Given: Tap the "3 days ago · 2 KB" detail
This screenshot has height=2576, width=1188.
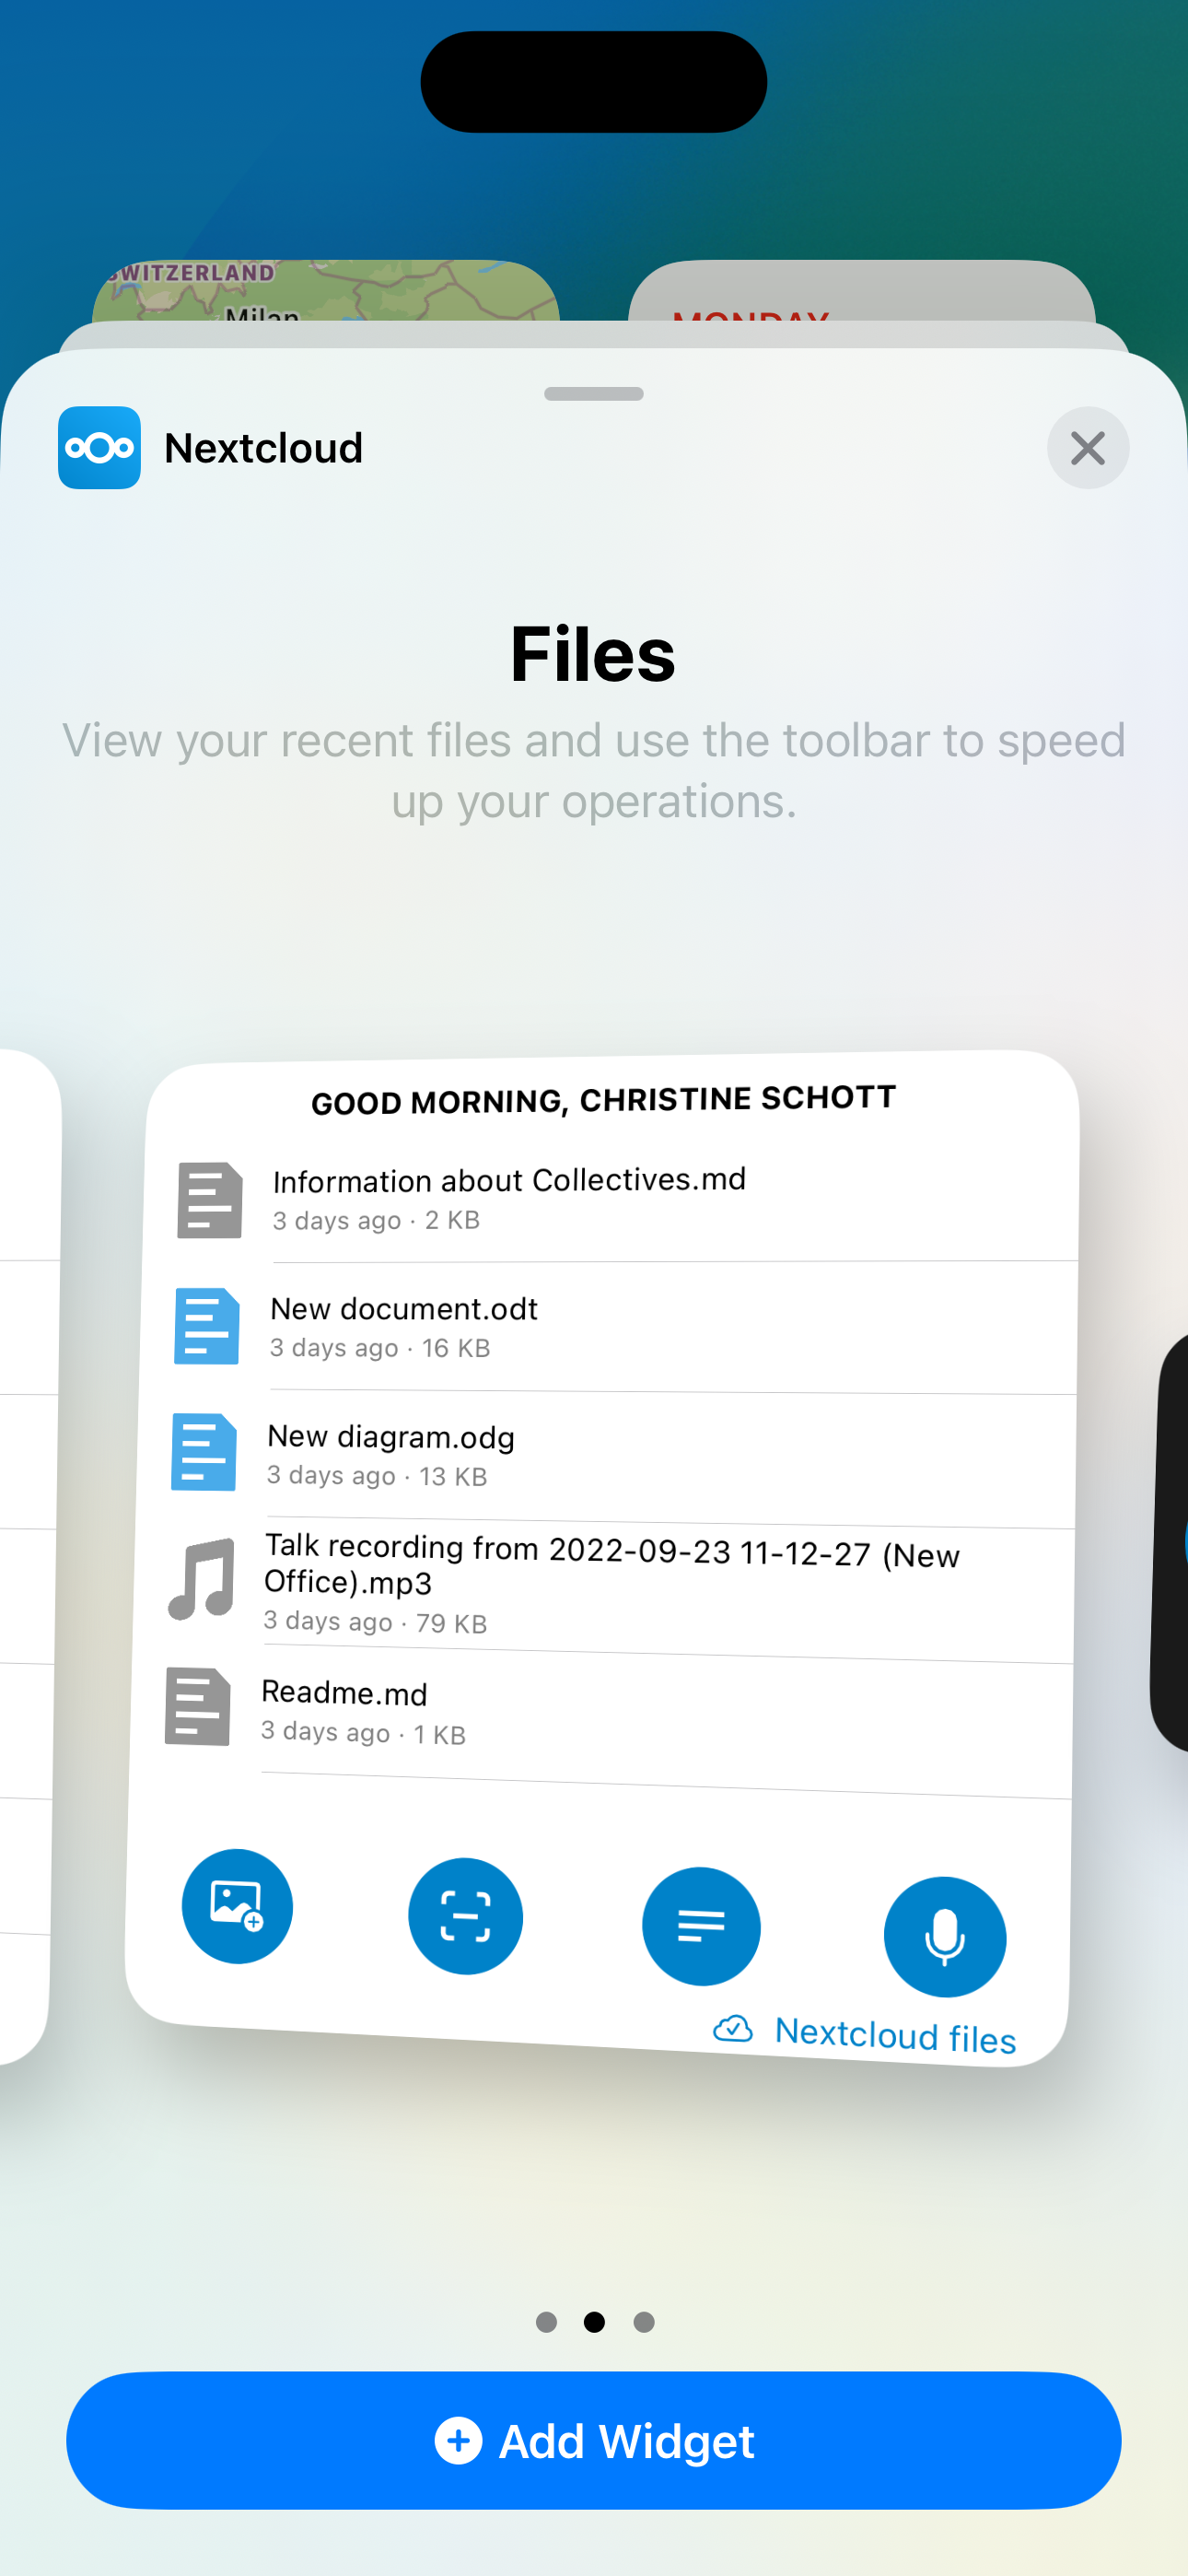Looking at the screenshot, I should pyautogui.click(x=376, y=1220).
